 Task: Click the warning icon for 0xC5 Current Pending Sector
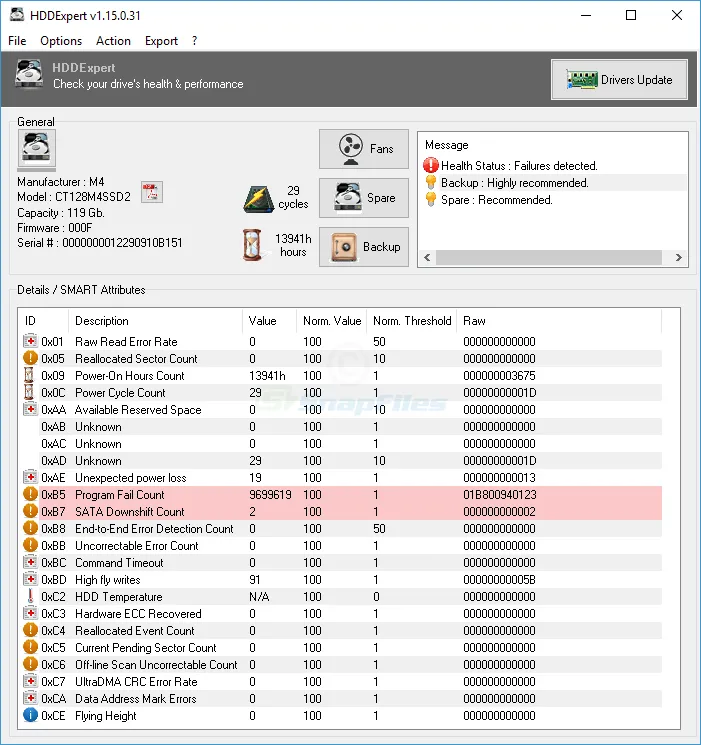coord(30,648)
